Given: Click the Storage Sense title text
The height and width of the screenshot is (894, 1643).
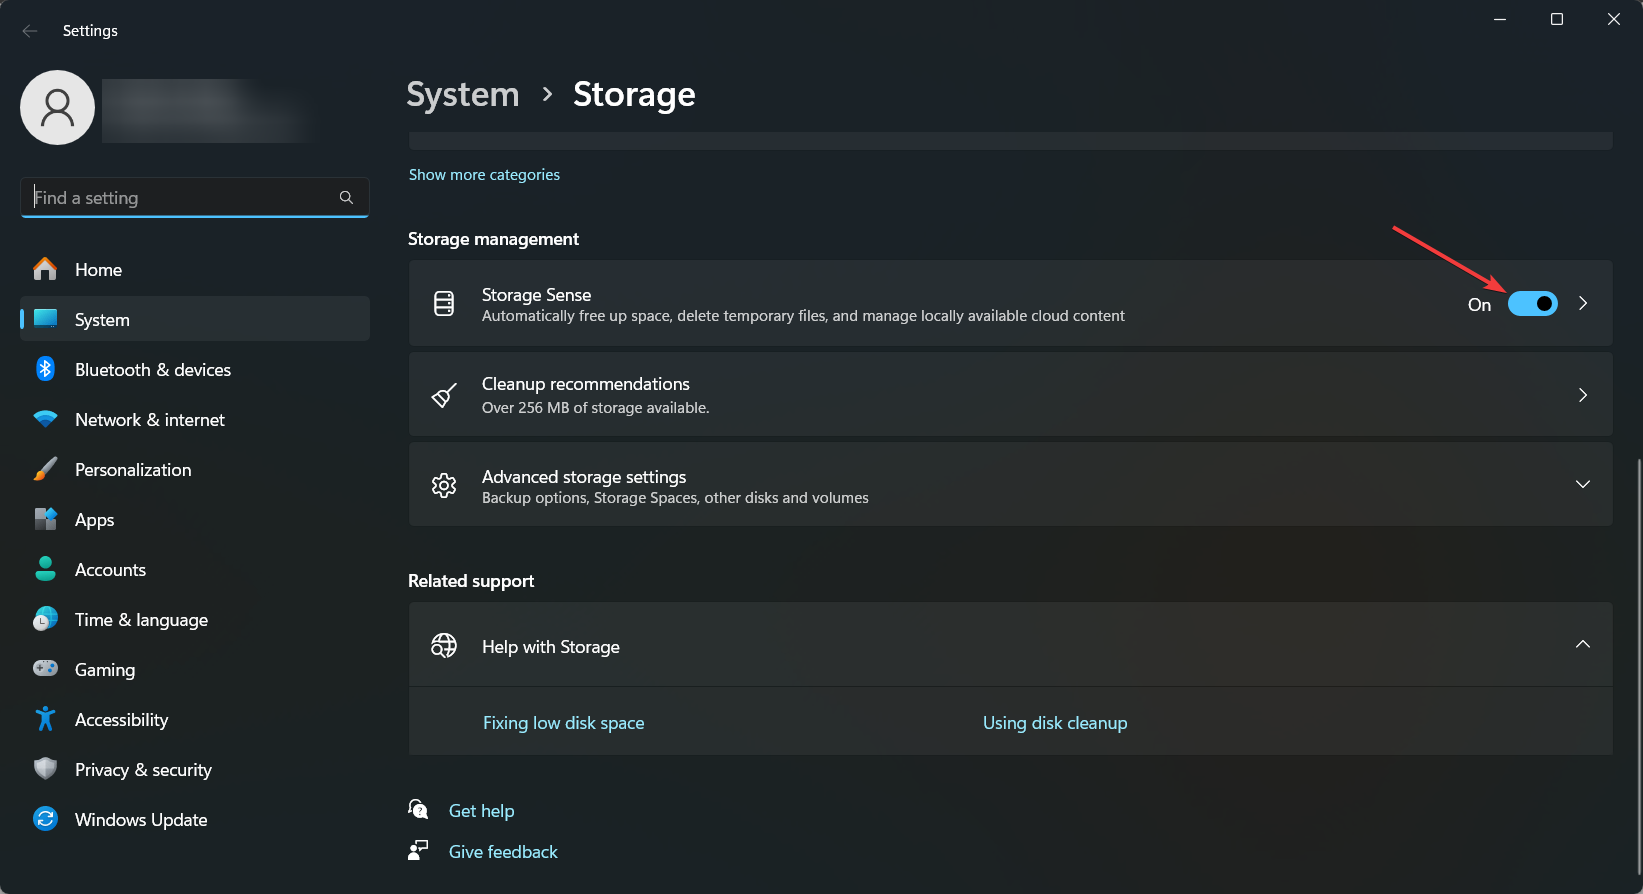Looking at the screenshot, I should click(536, 294).
